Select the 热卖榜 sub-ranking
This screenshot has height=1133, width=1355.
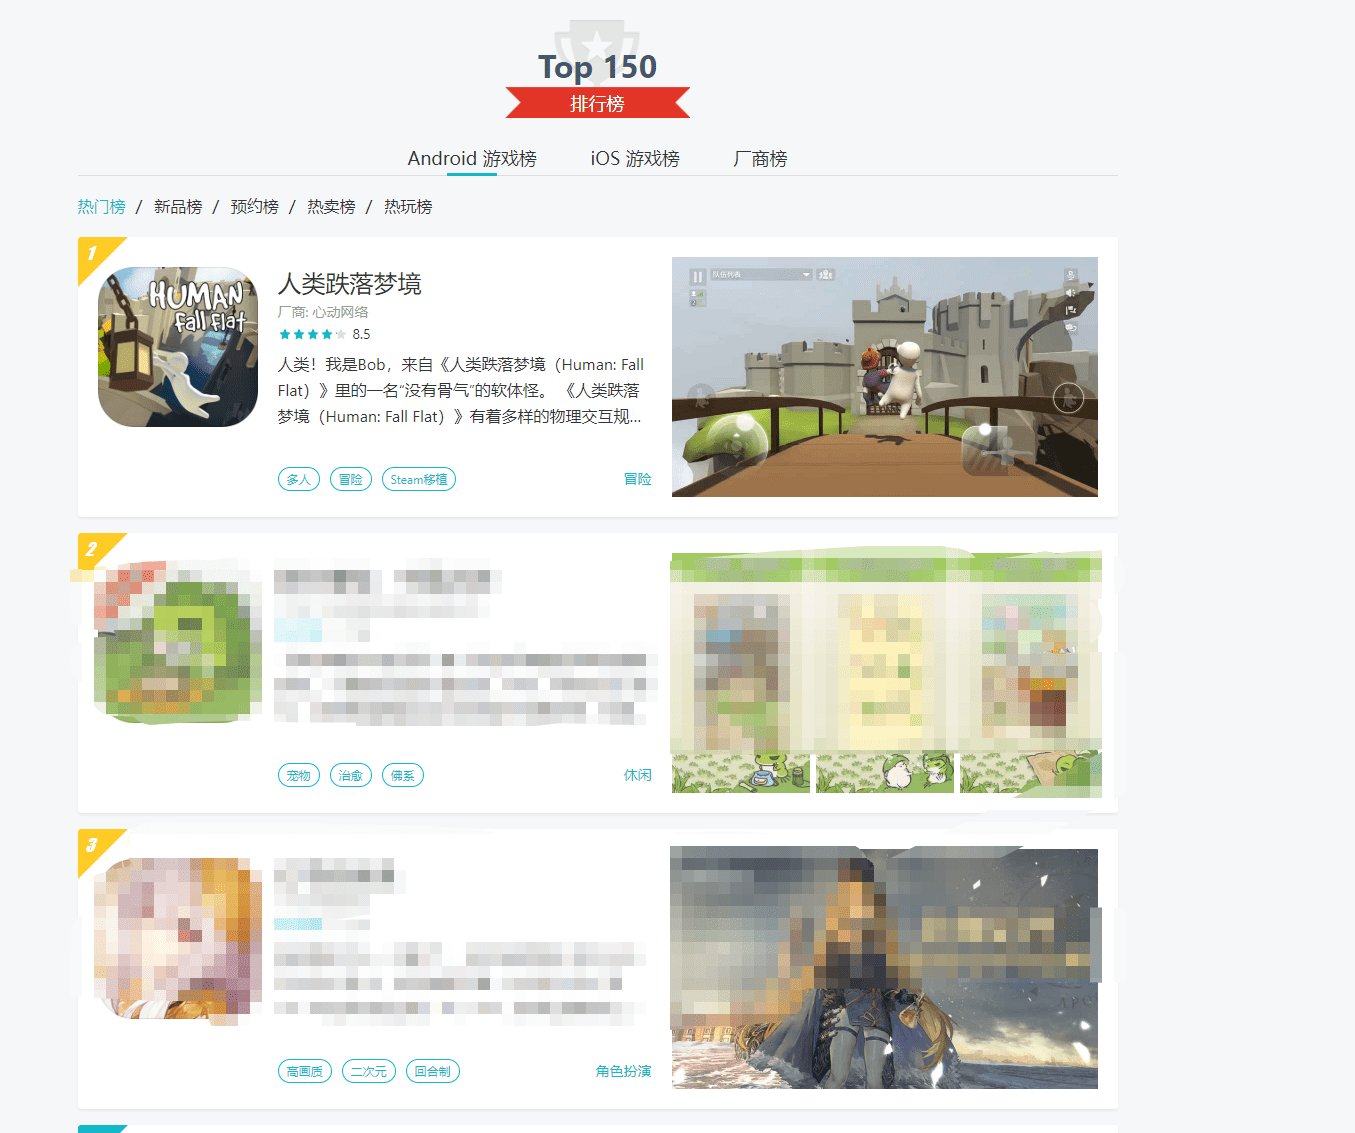coord(331,207)
